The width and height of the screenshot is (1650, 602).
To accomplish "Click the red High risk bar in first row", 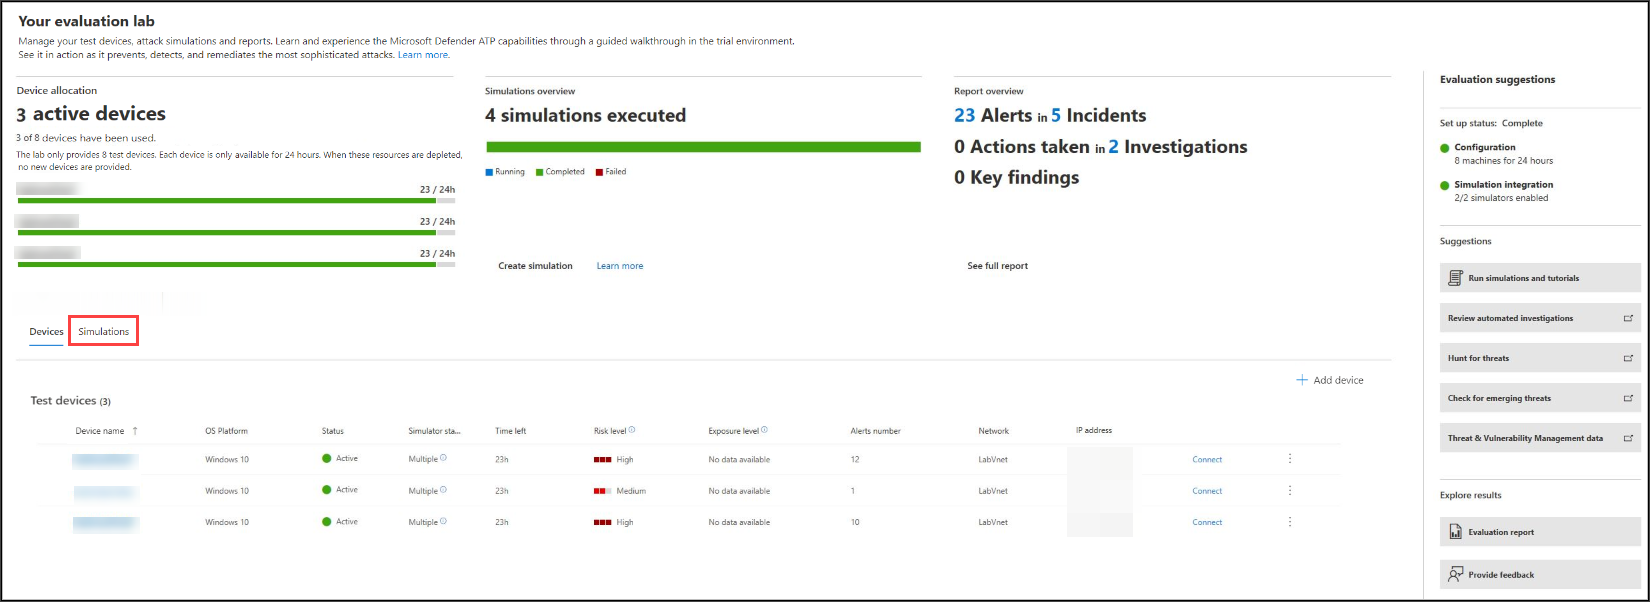I will [x=602, y=460].
